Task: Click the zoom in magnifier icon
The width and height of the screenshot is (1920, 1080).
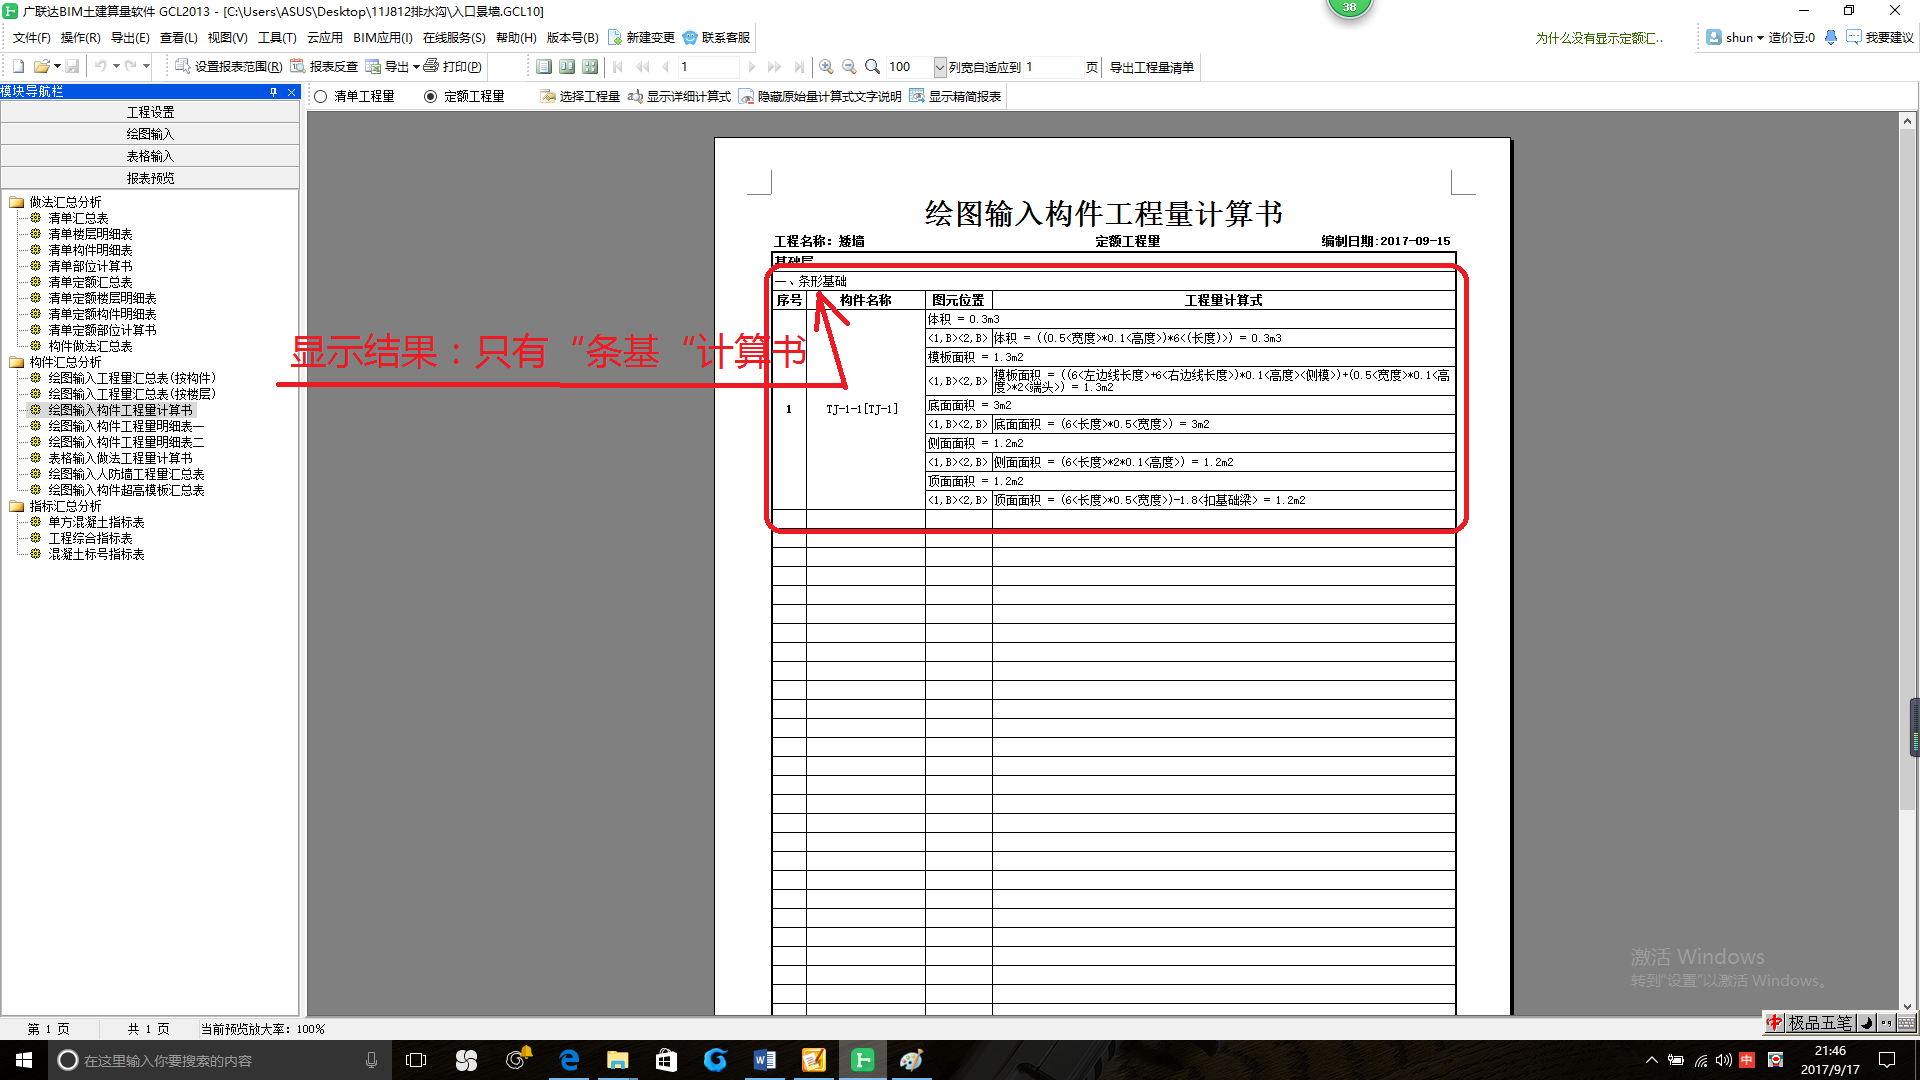Action: tap(826, 67)
